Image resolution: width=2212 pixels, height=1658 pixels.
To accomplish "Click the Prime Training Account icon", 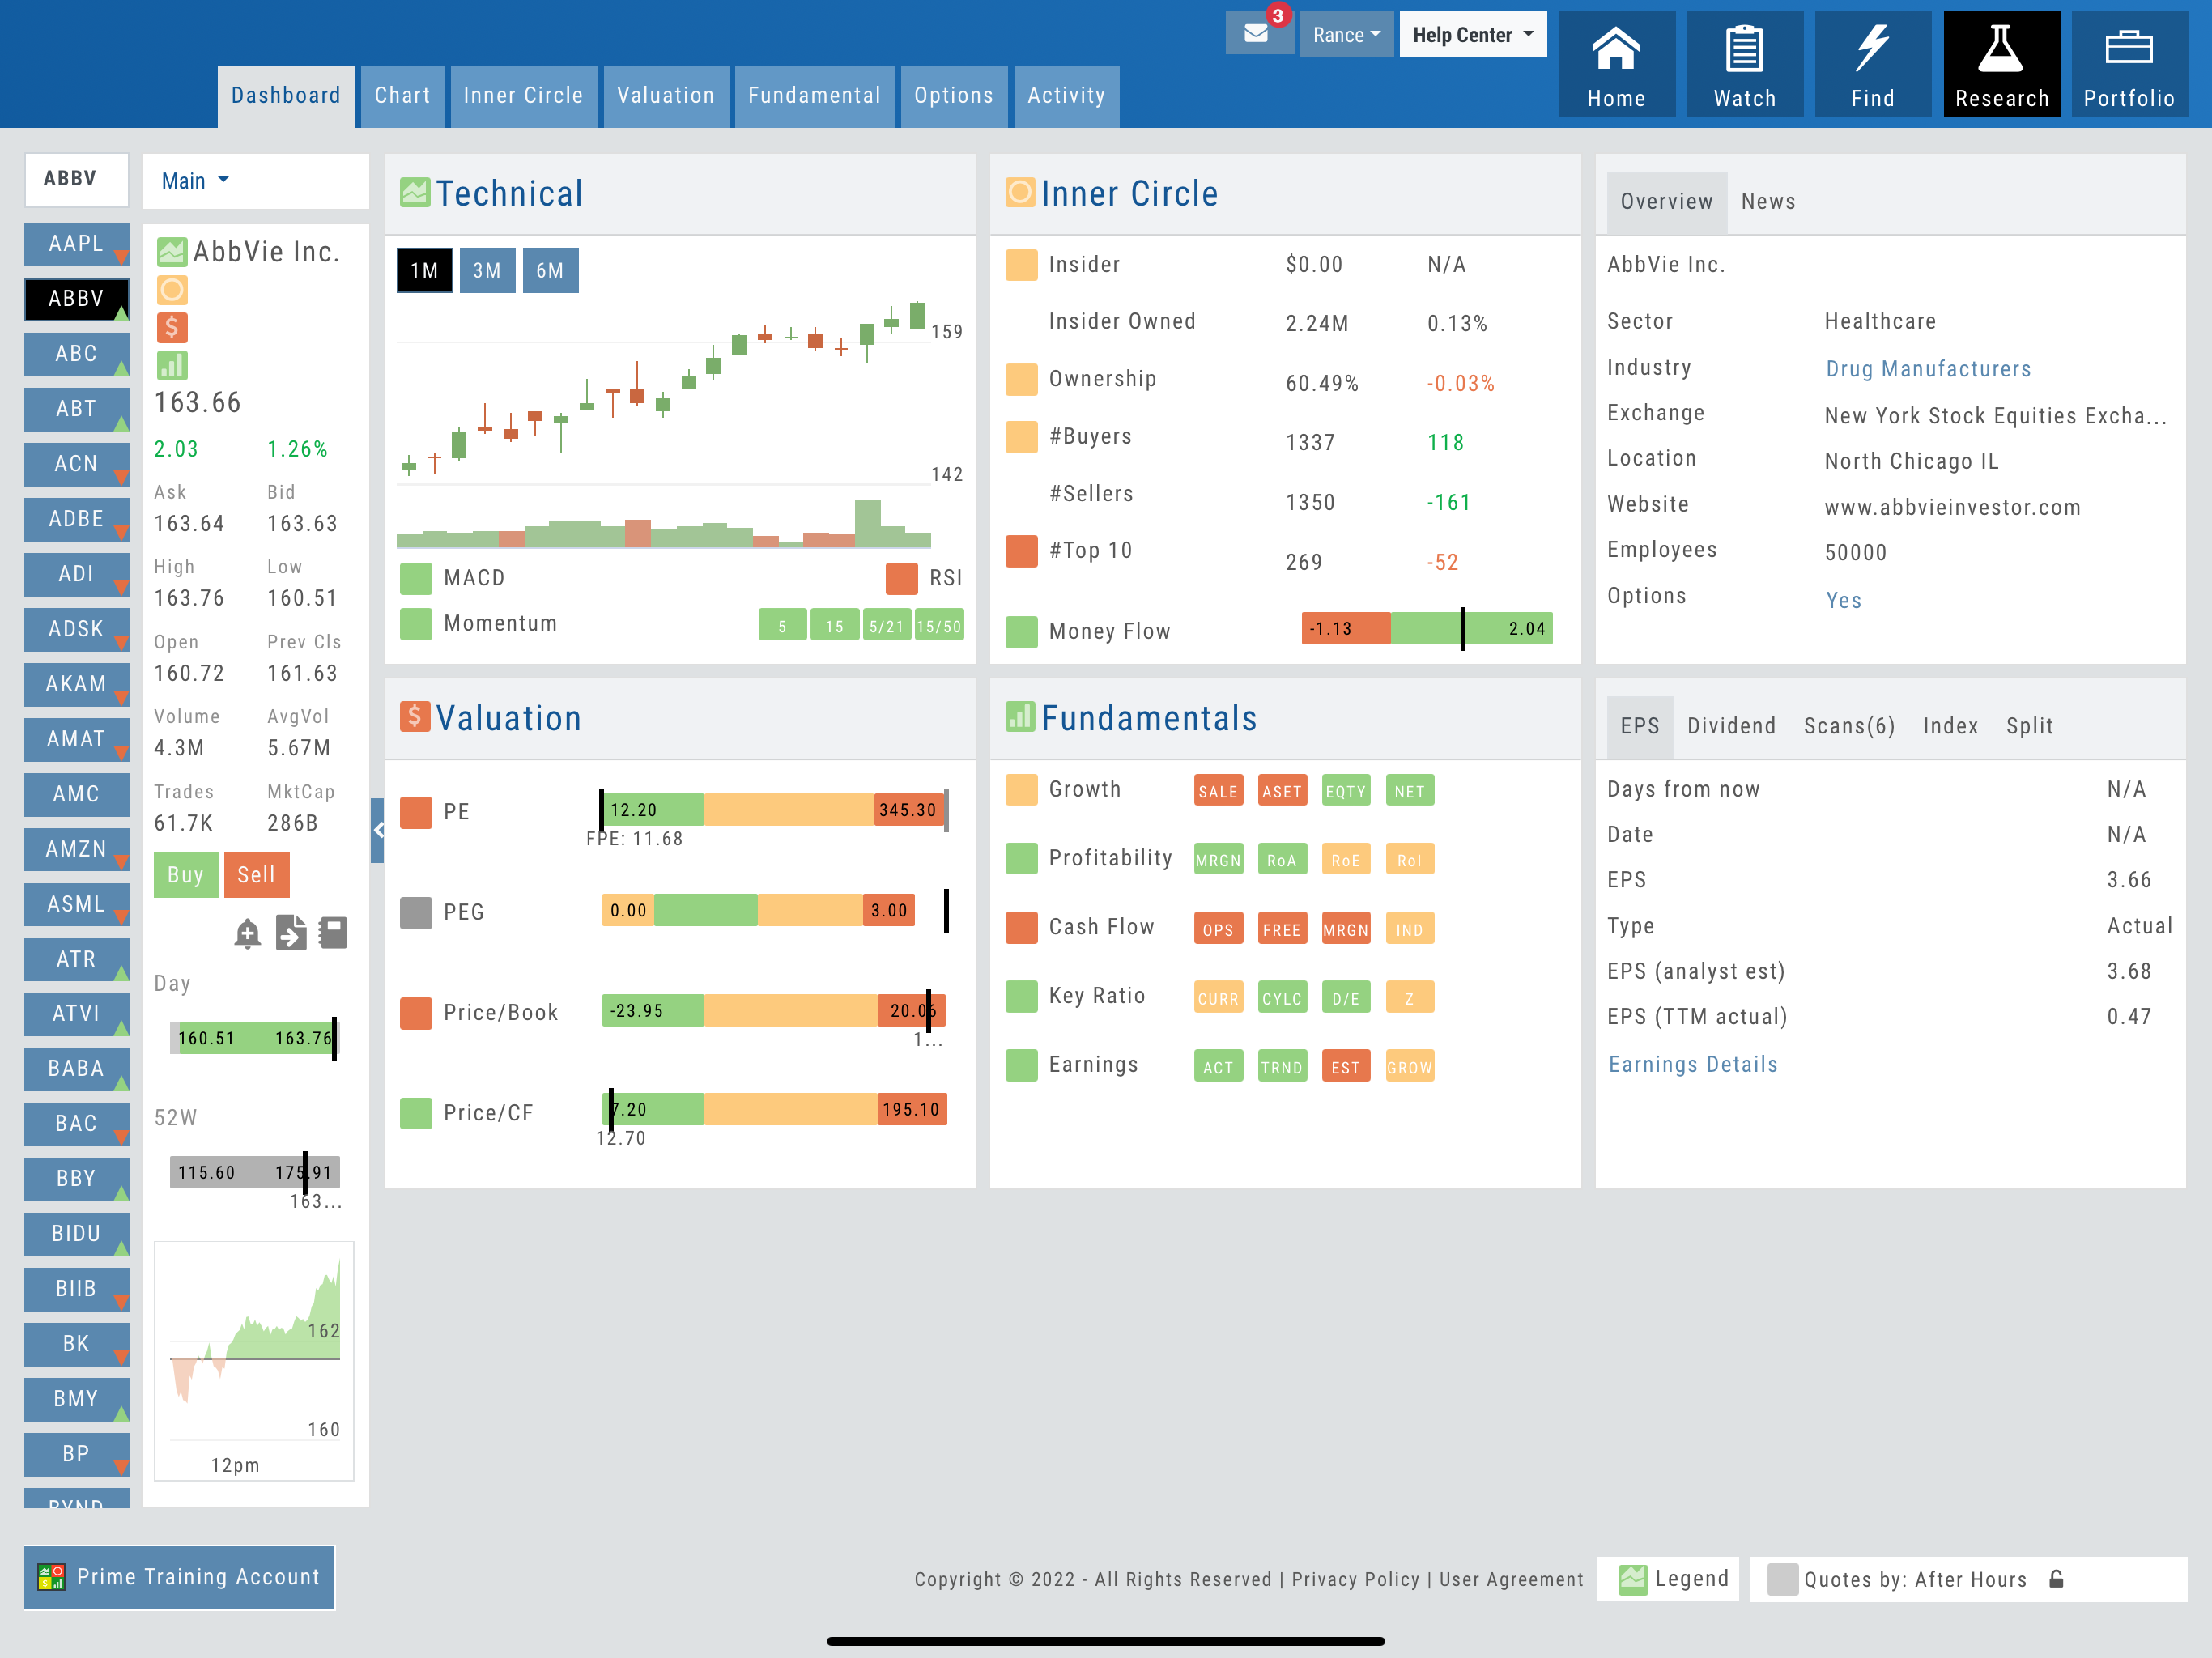I will click(x=51, y=1577).
